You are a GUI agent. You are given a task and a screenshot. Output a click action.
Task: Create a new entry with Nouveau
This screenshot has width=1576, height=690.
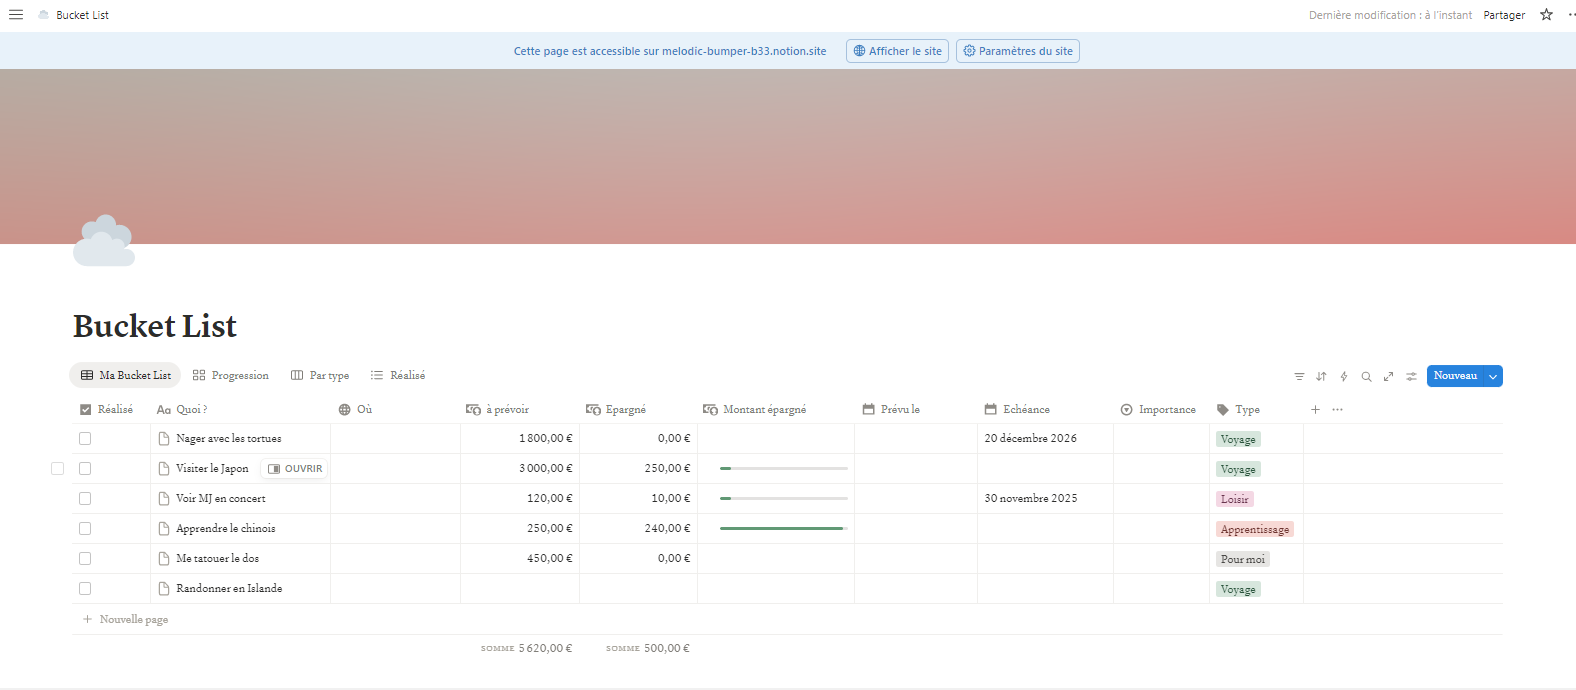coord(1455,376)
